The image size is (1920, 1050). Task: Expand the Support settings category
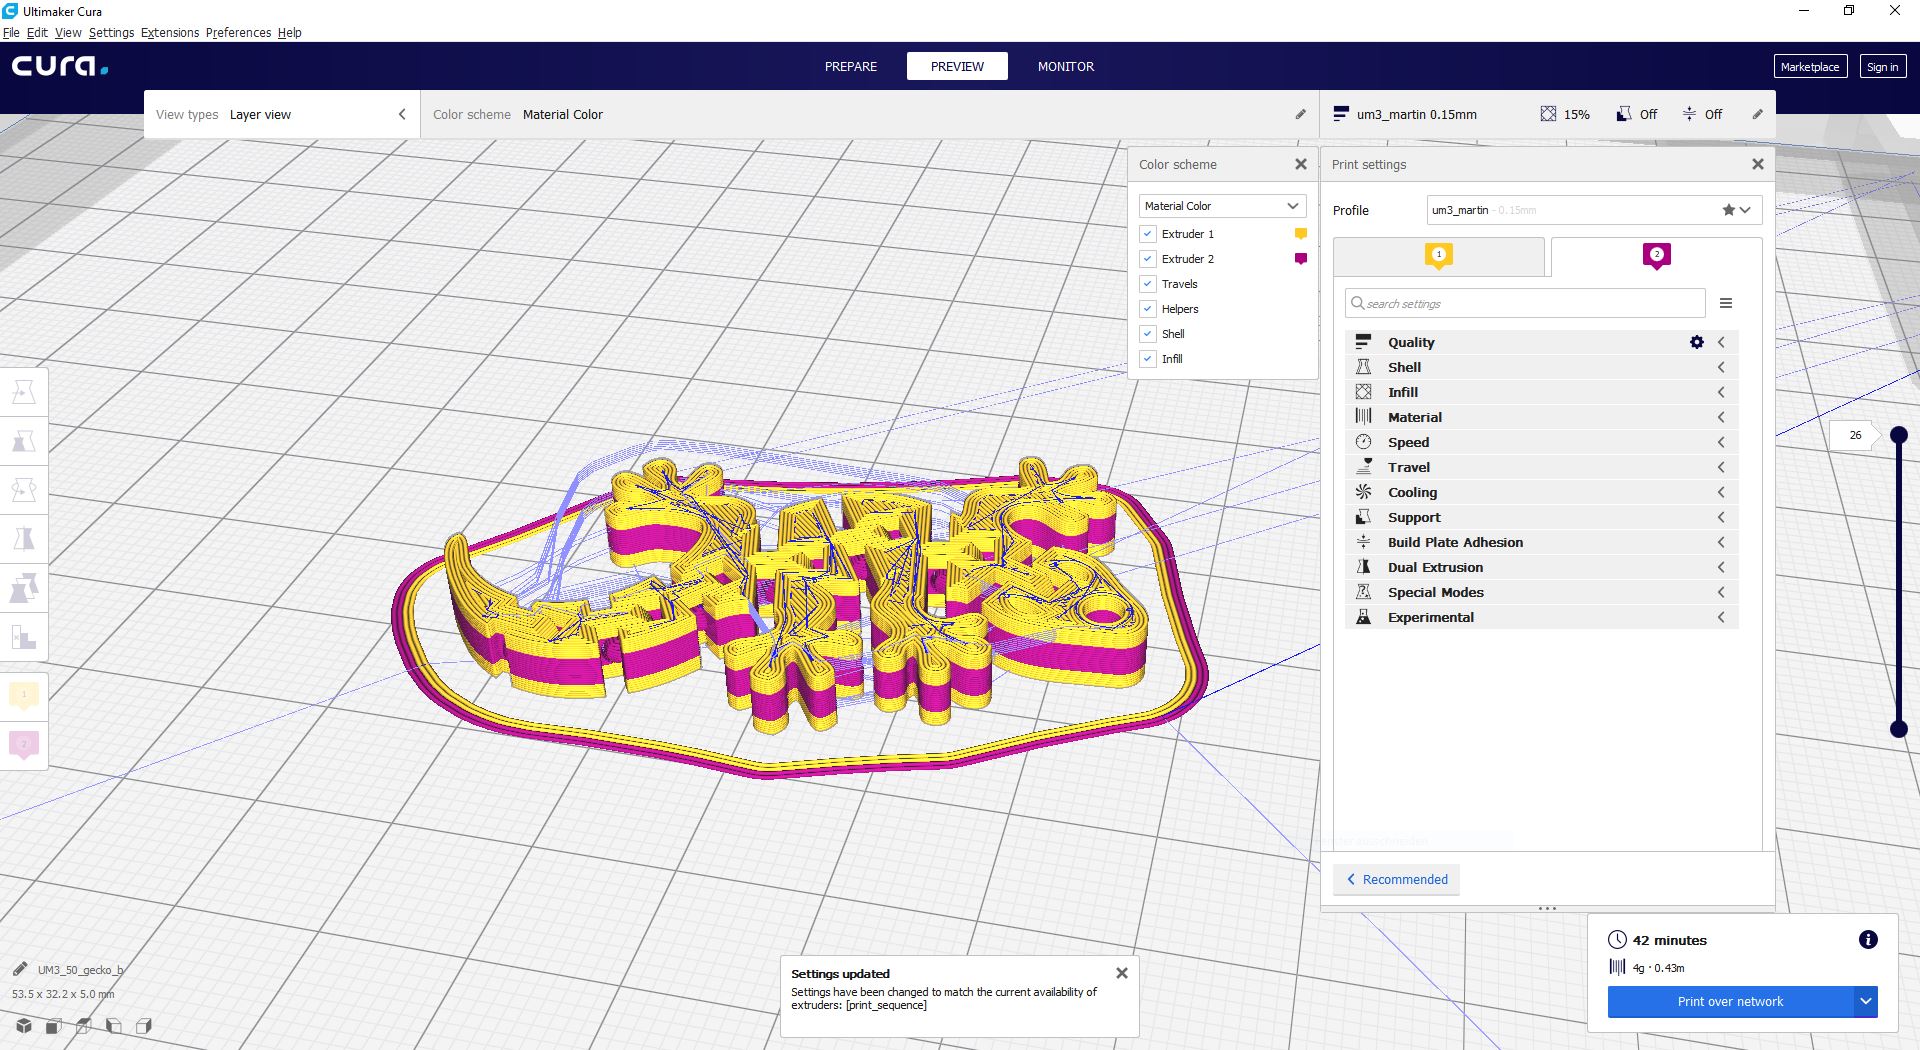(x=1541, y=517)
